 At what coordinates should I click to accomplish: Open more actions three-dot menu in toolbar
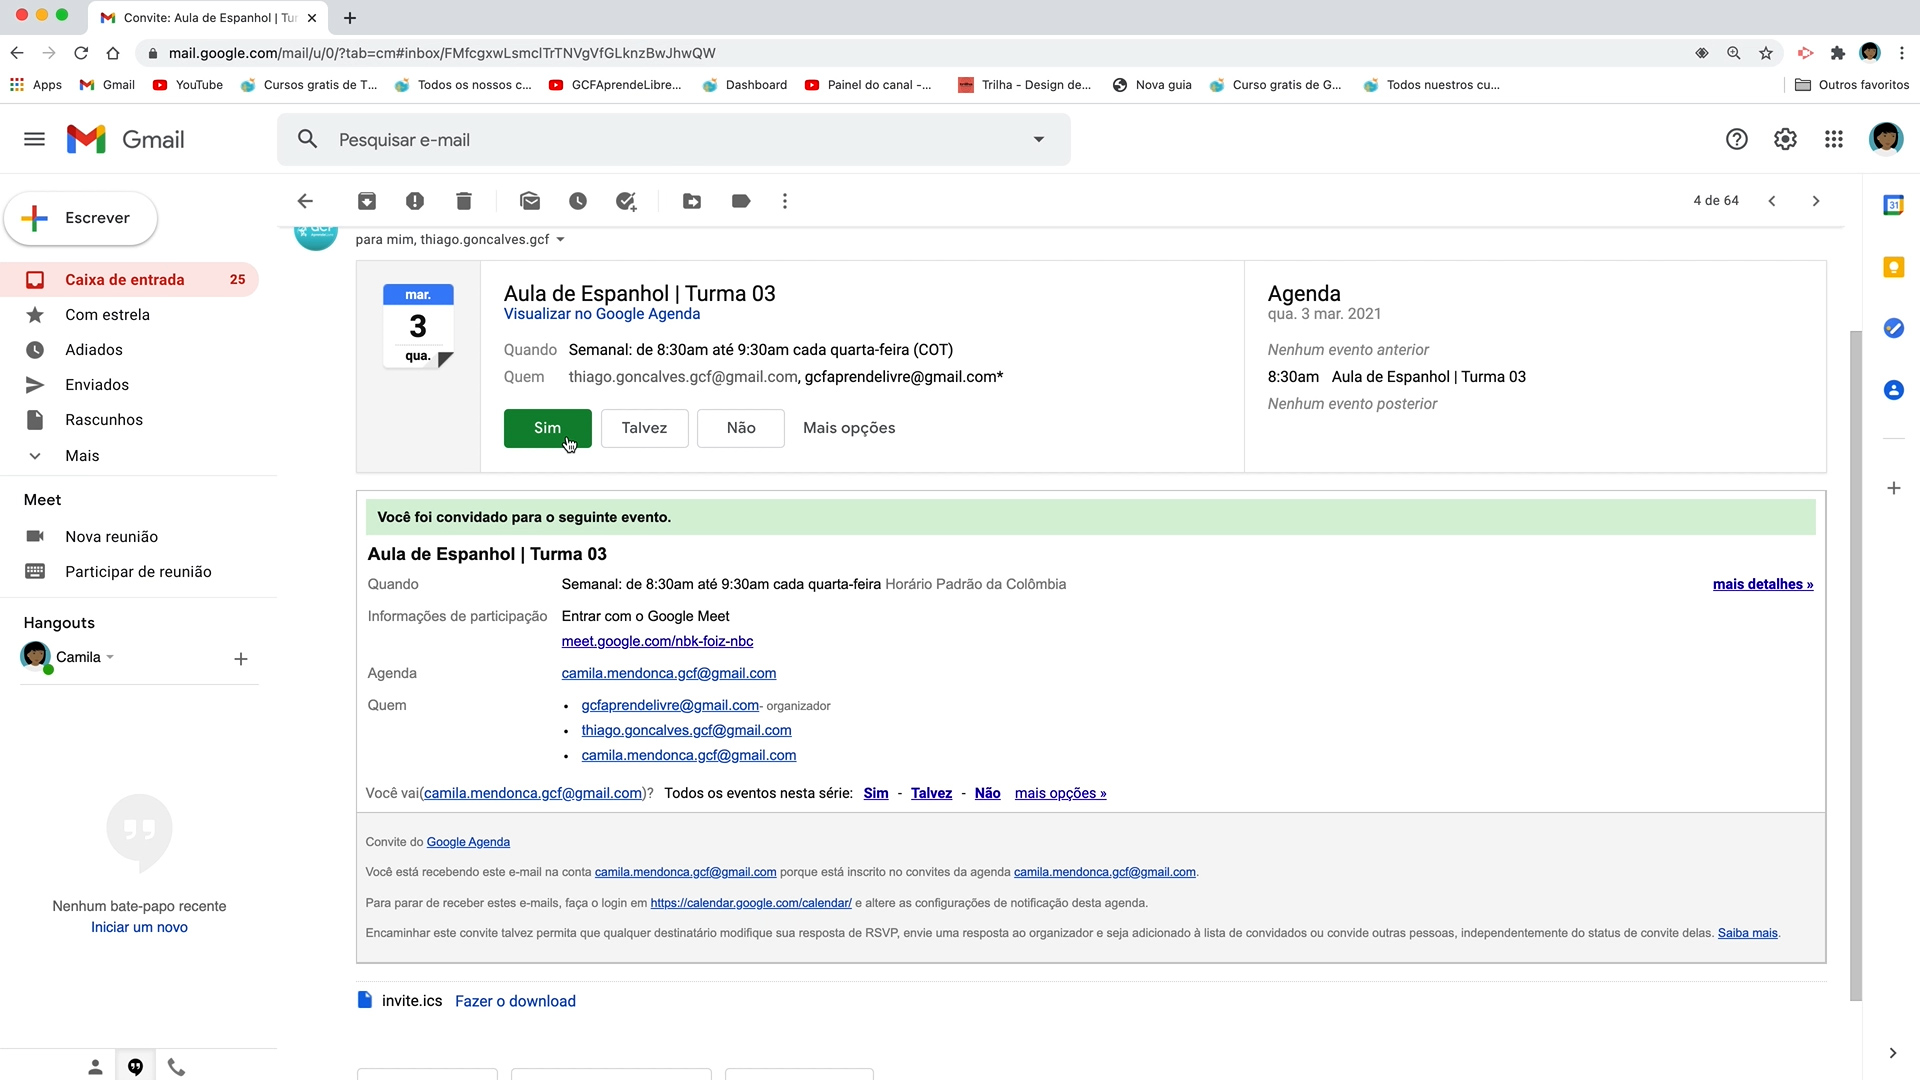[x=785, y=201]
